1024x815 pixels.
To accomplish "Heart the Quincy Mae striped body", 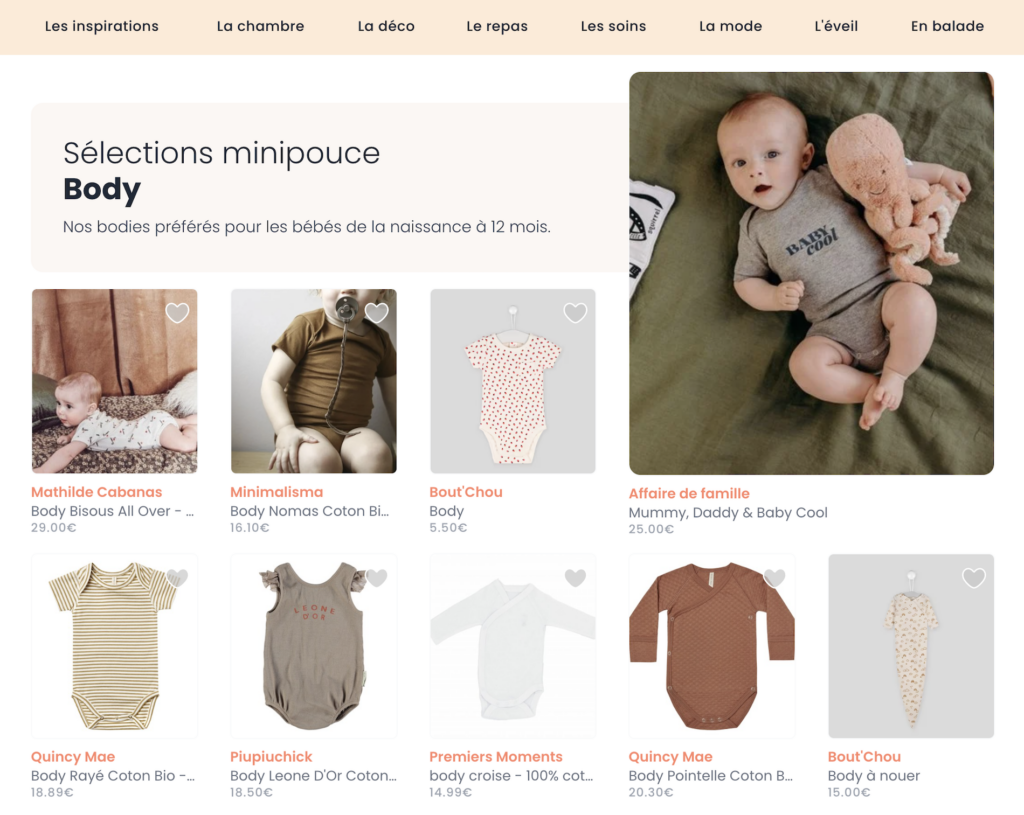I will [177, 578].
